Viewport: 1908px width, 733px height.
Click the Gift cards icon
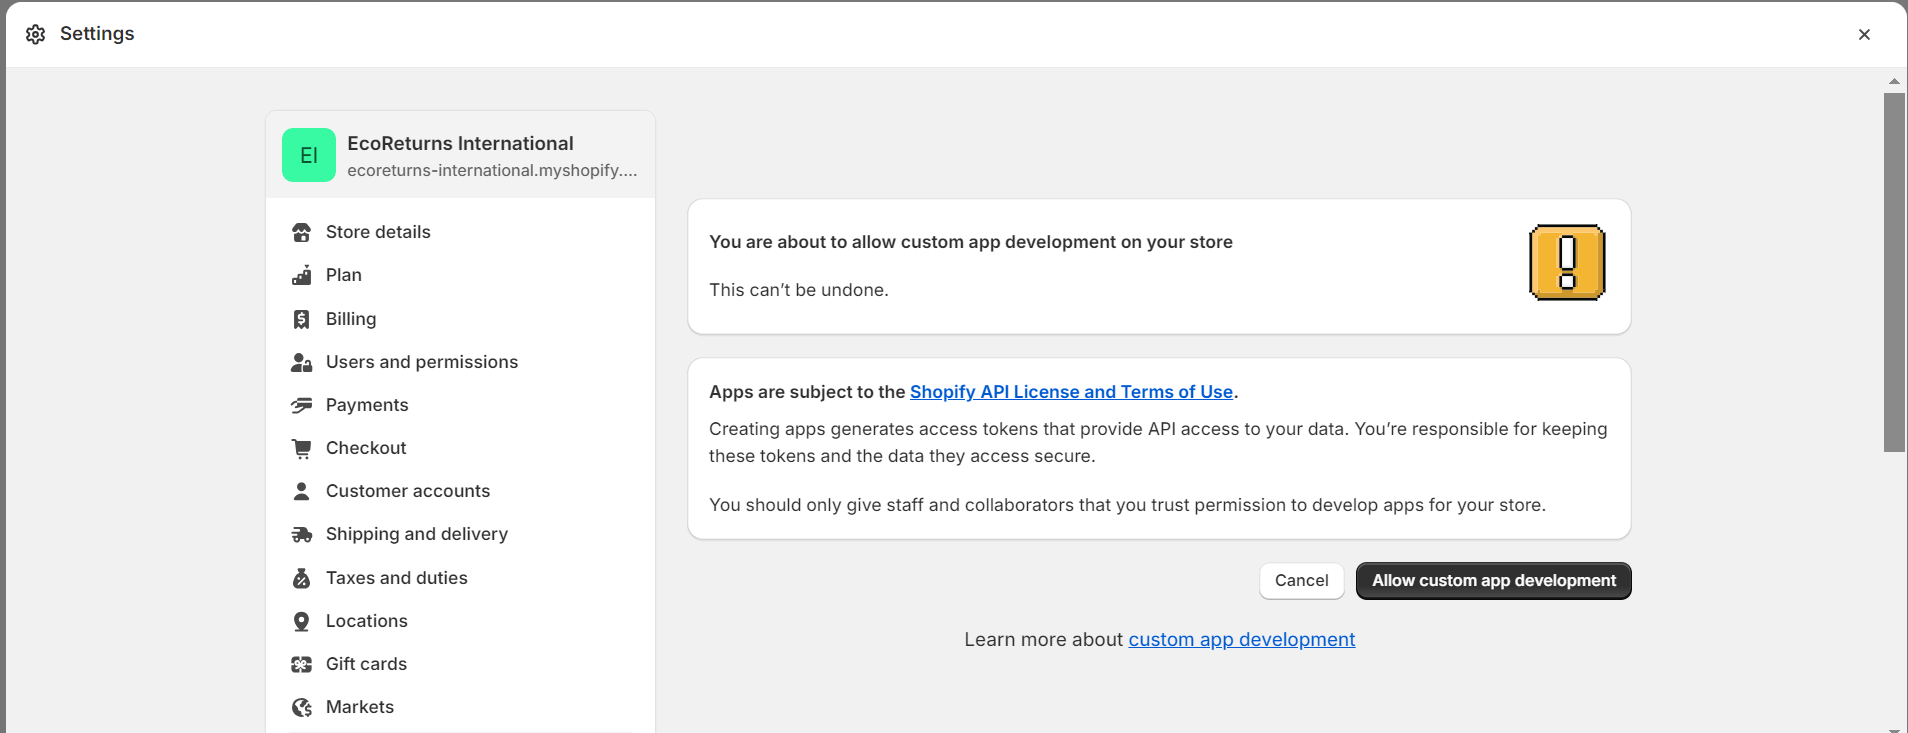point(301,665)
